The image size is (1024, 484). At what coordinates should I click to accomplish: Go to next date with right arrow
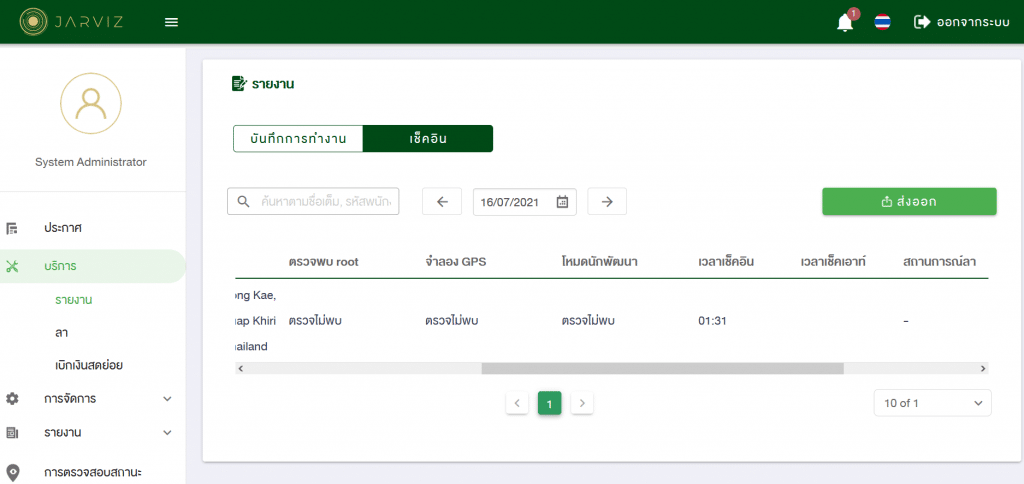pyautogui.click(x=607, y=202)
